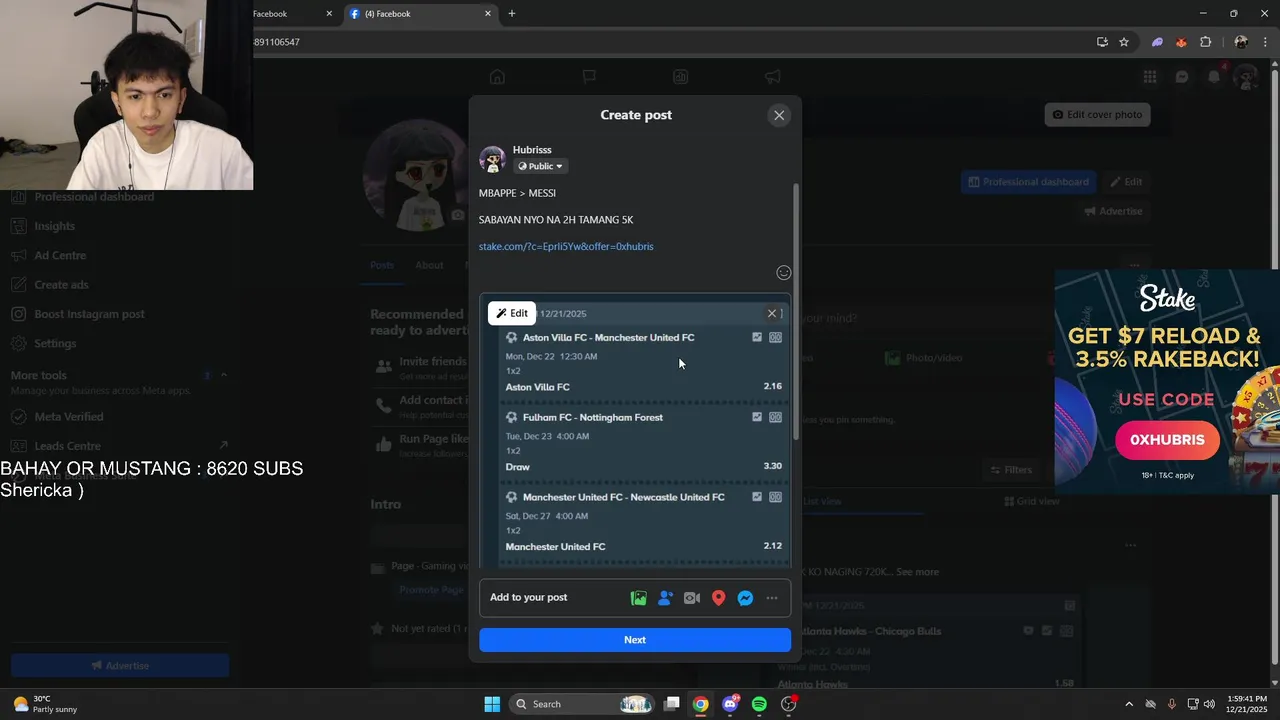The width and height of the screenshot is (1280, 720).
Task: Click the OXHUBRIS code on Stake banner
Action: click(x=1167, y=440)
